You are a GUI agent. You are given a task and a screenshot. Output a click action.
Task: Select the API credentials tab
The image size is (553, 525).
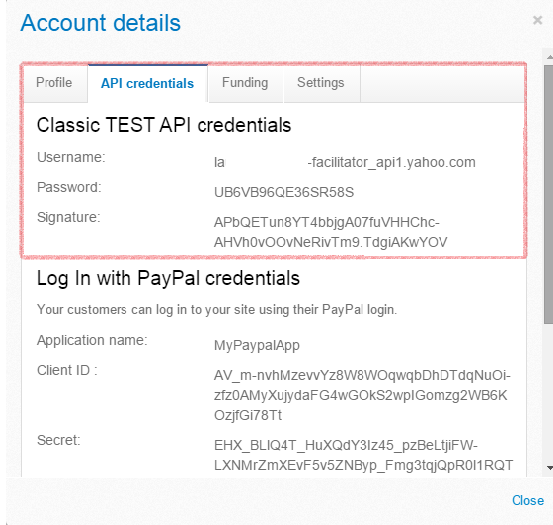[147, 83]
